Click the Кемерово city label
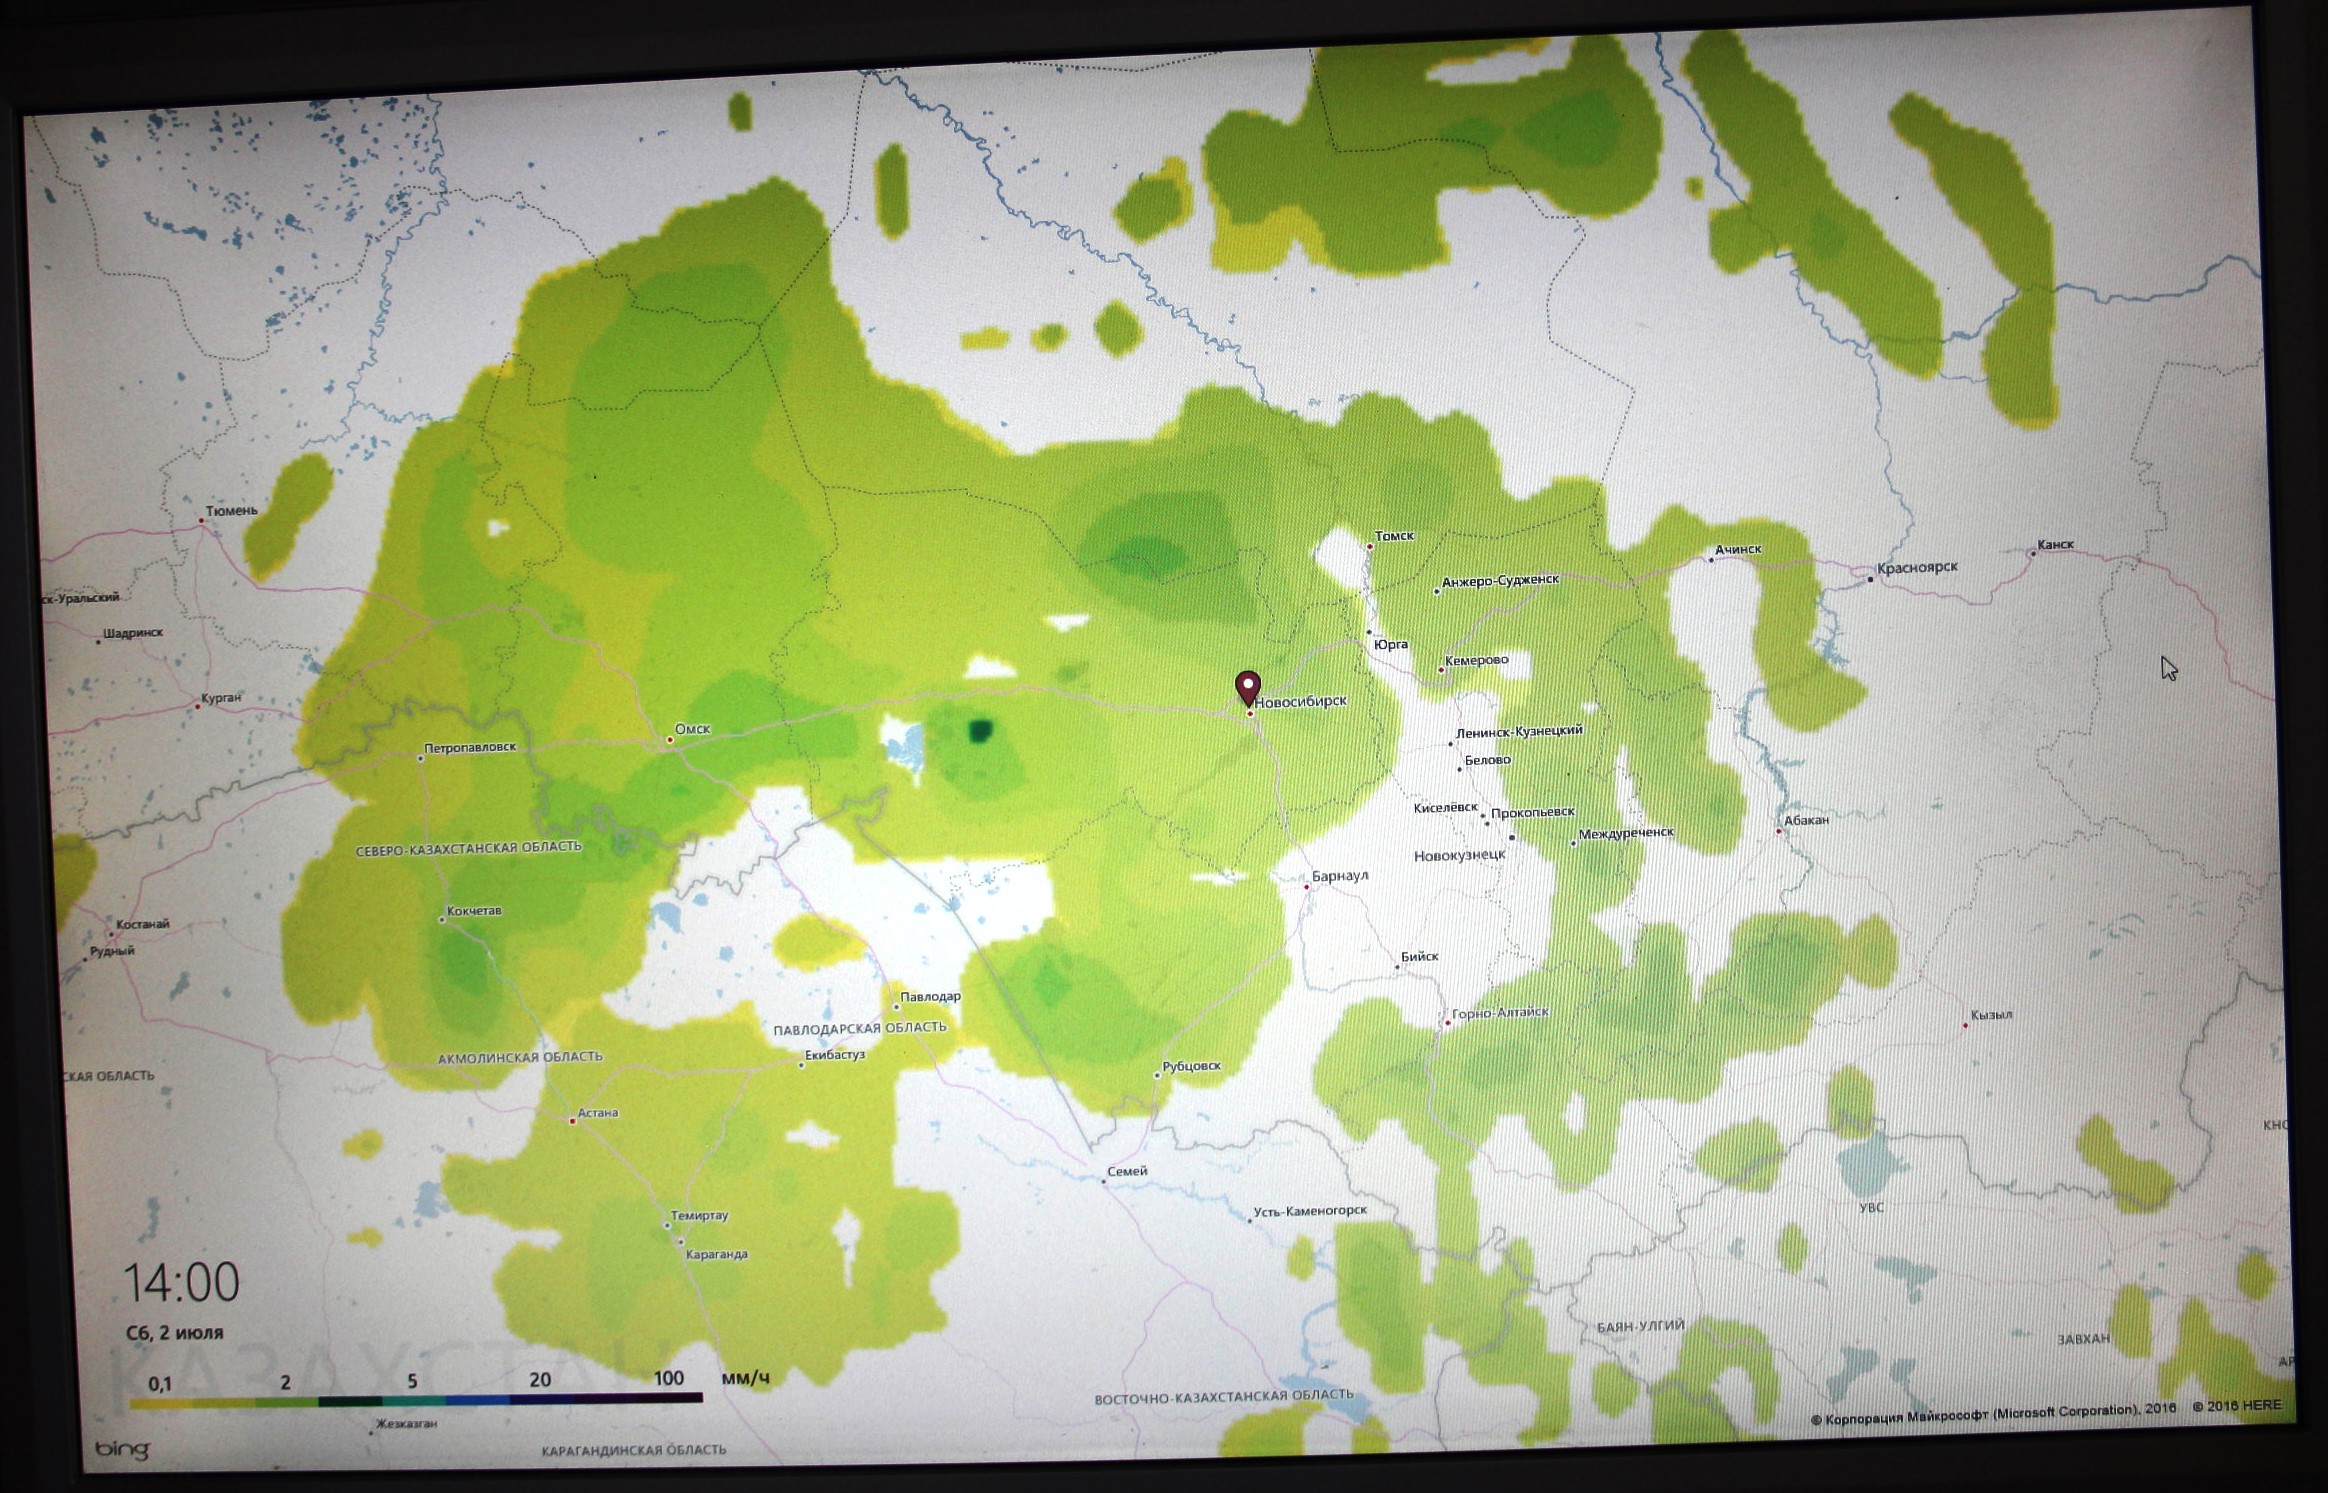 (x=1477, y=660)
